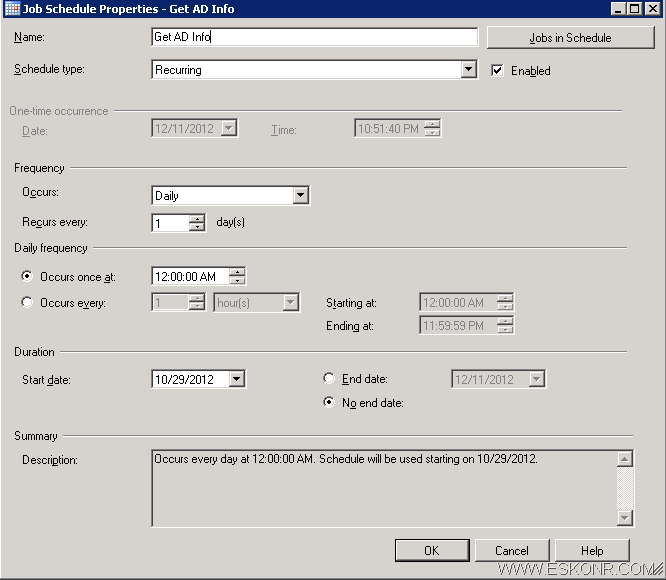Open the Schedule type dropdown
666x580 pixels.
[468, 69]
